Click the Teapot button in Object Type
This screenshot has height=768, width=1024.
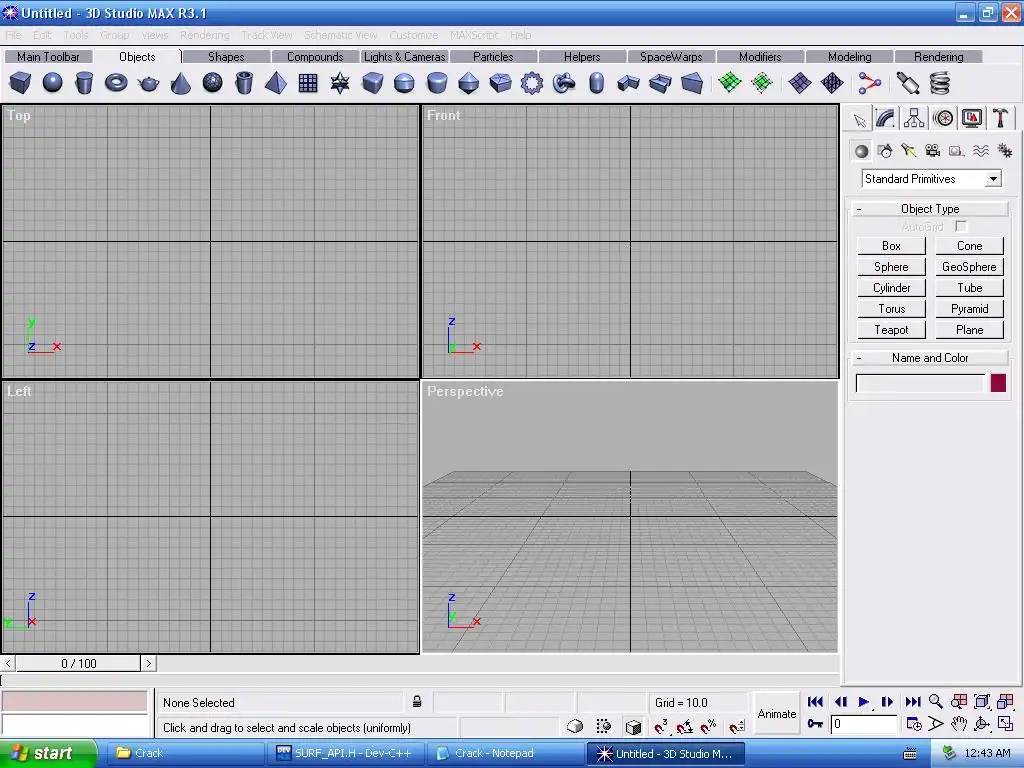(x=891, y=330)
